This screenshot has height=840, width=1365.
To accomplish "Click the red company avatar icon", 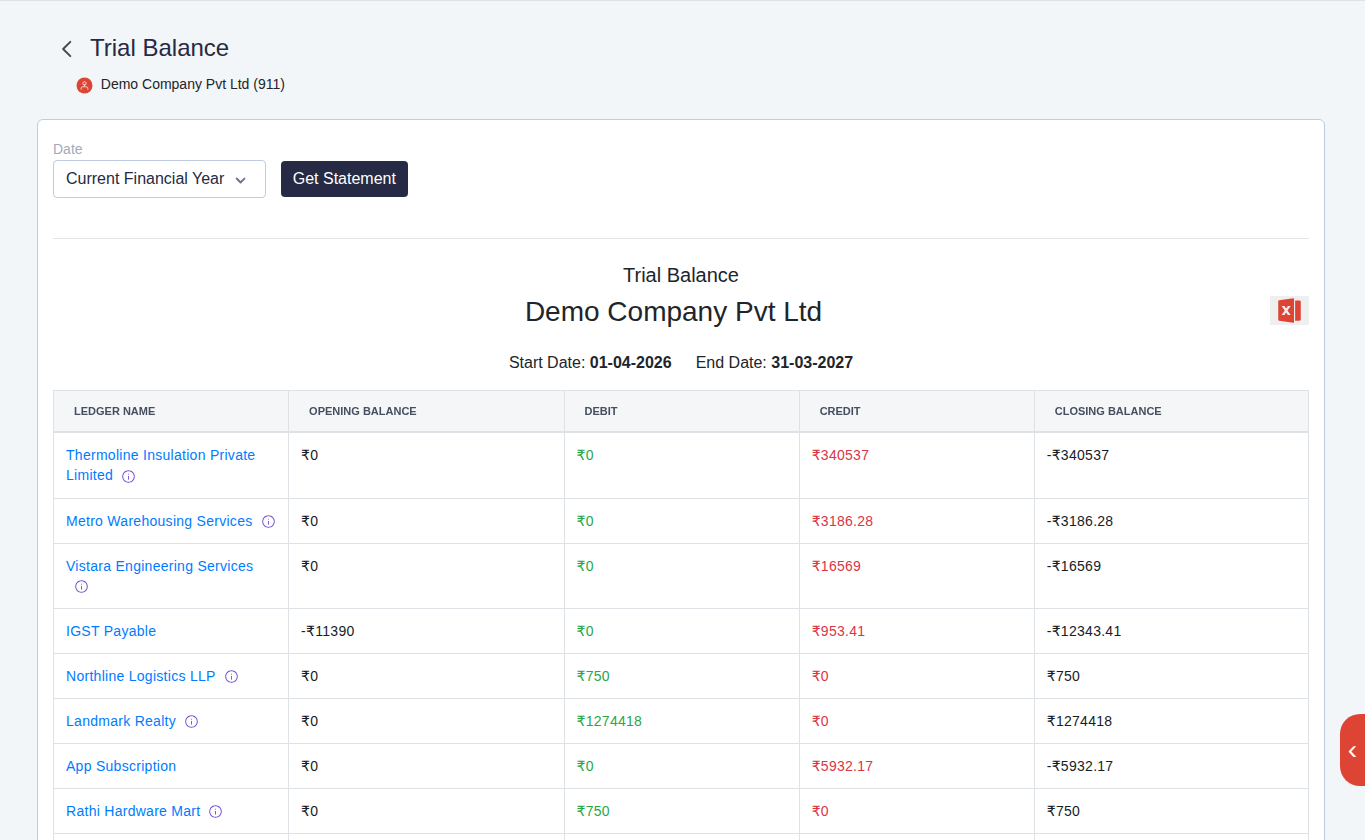I will tap(84, 85).
